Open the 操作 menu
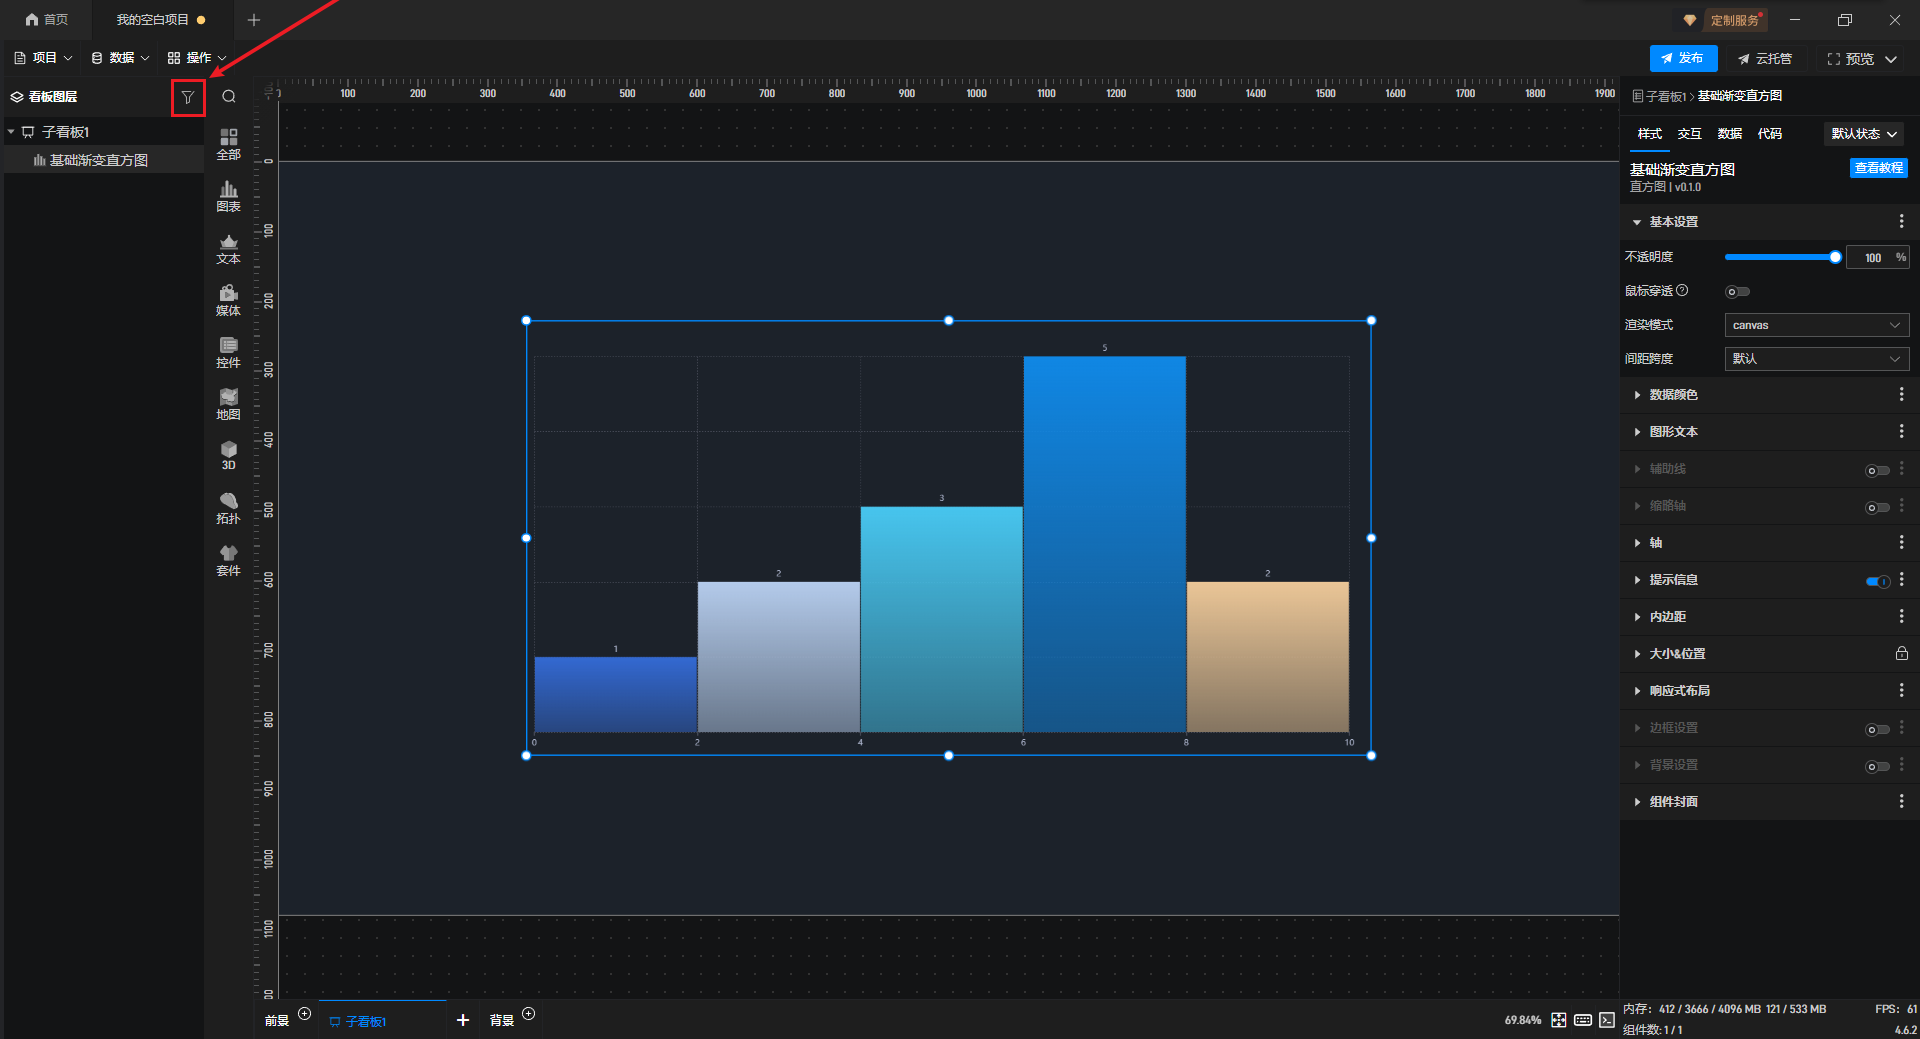Screen dimensions: 1920x1039 197,58
